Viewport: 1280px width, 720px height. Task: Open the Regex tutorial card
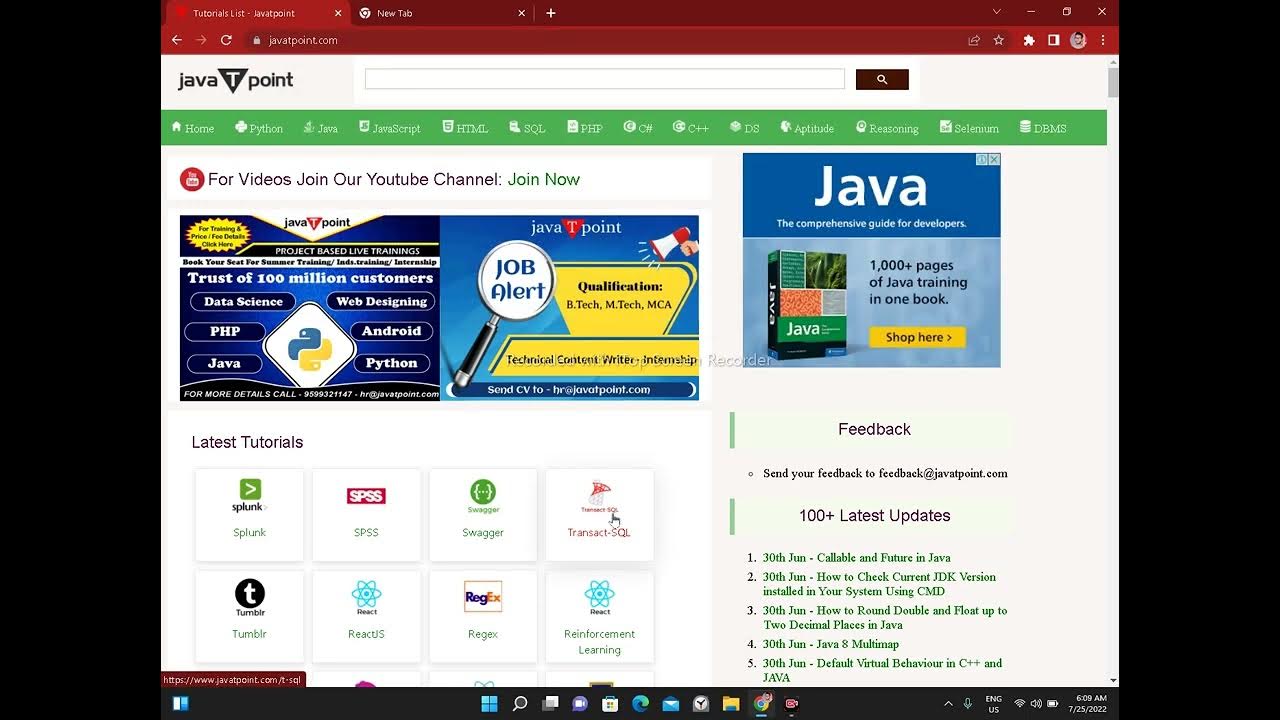click(x=483, y=615)
